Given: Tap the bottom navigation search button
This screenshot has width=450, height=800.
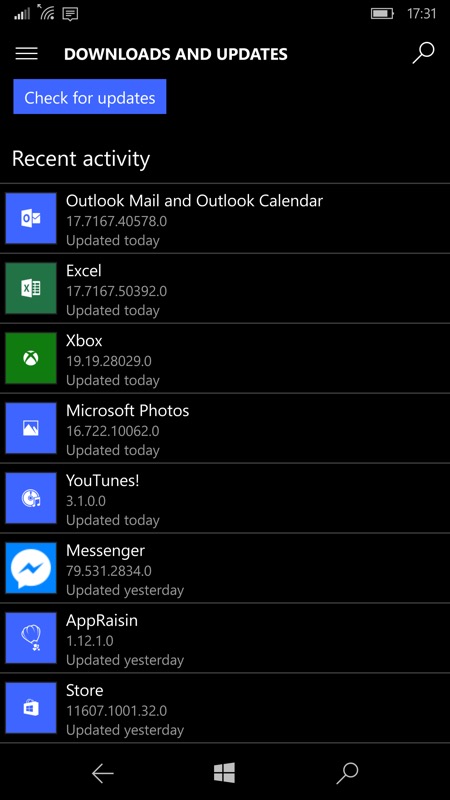Looking at the screenshot, I should [x=347, y=773].
